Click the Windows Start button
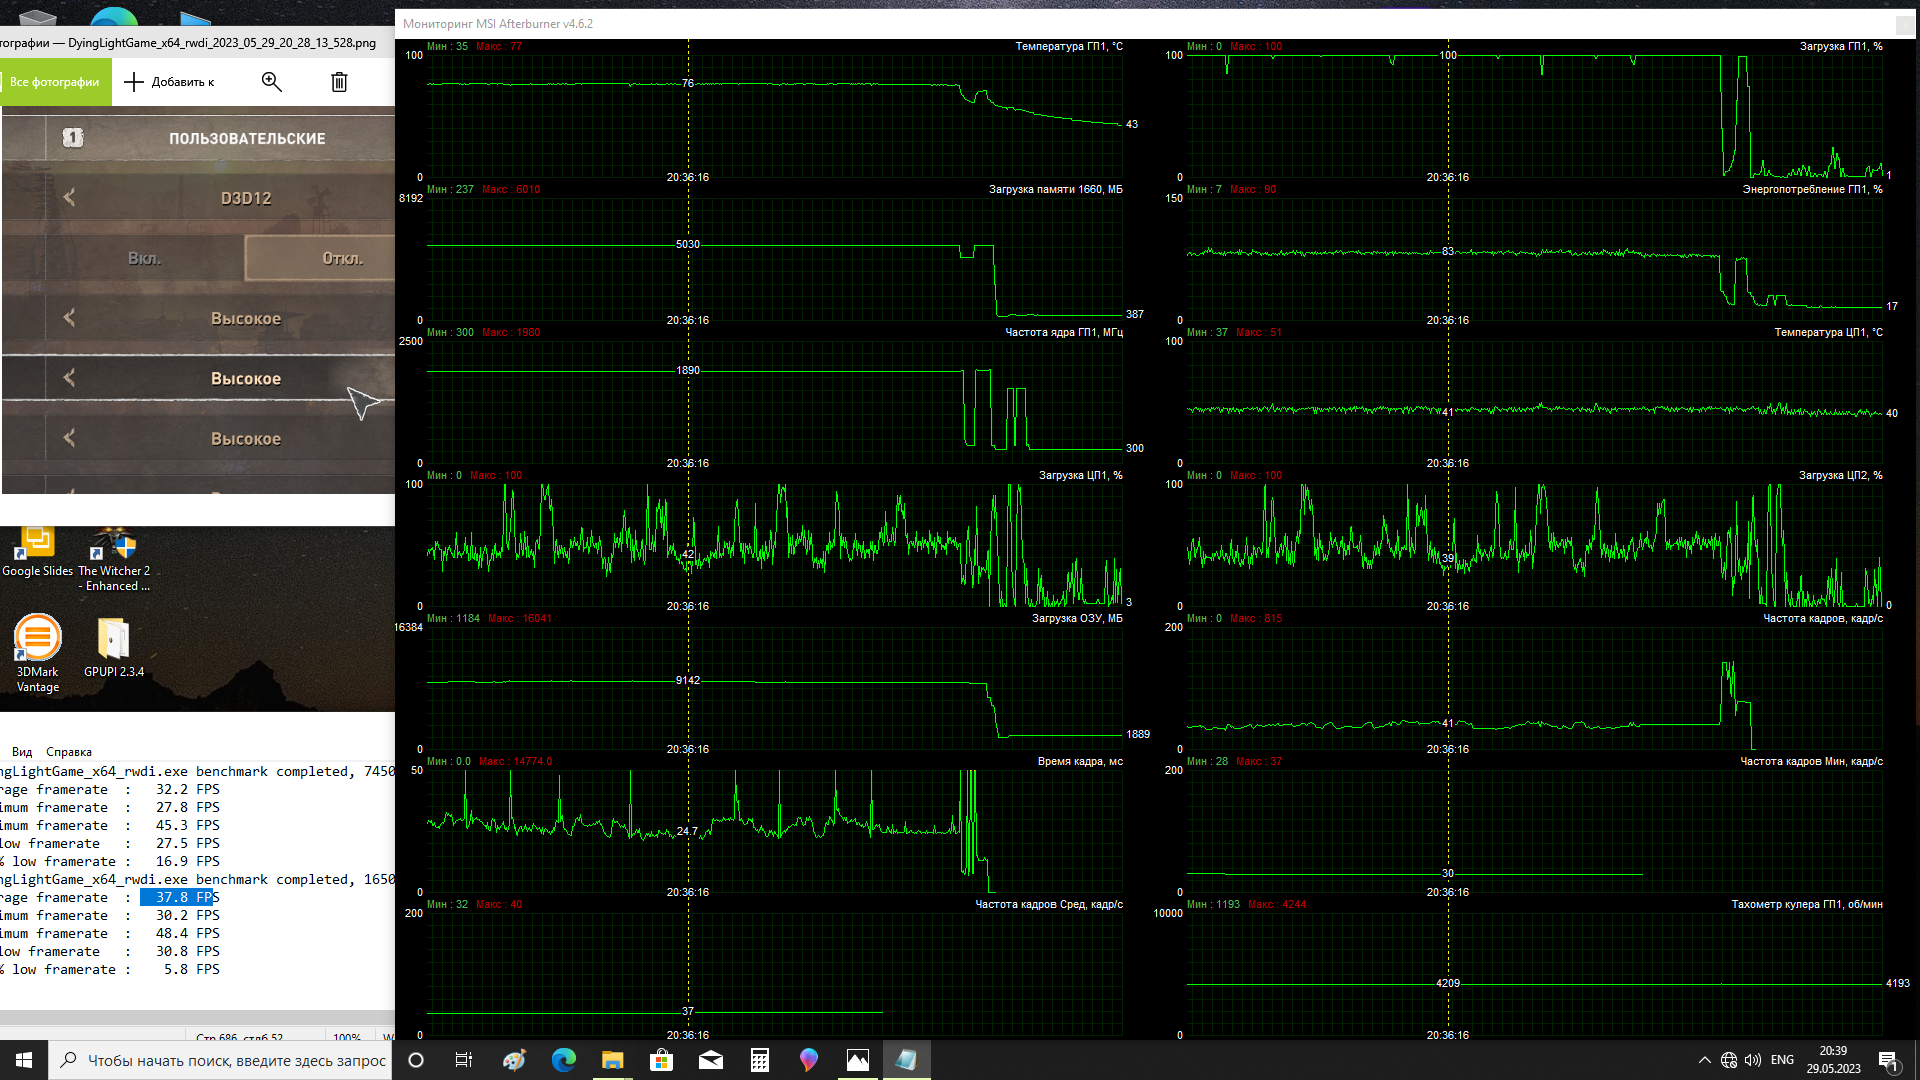The image size is (1920, 1080). [x=24, y=1060]
